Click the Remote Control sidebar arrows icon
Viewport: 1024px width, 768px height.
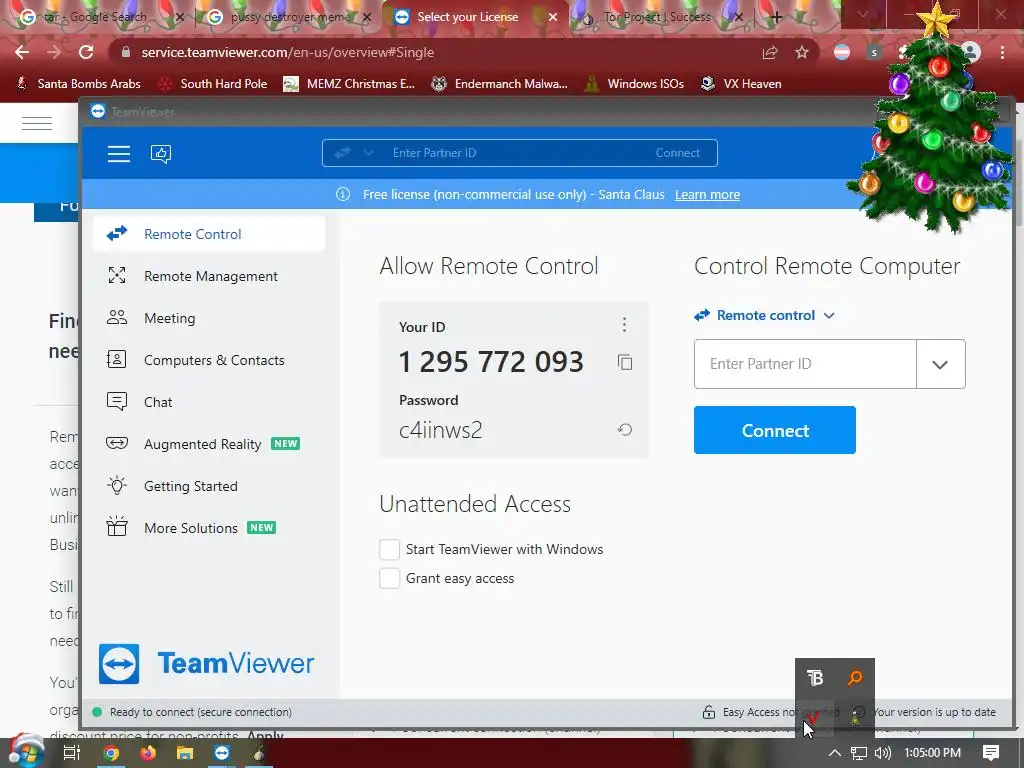pos(117,233)
